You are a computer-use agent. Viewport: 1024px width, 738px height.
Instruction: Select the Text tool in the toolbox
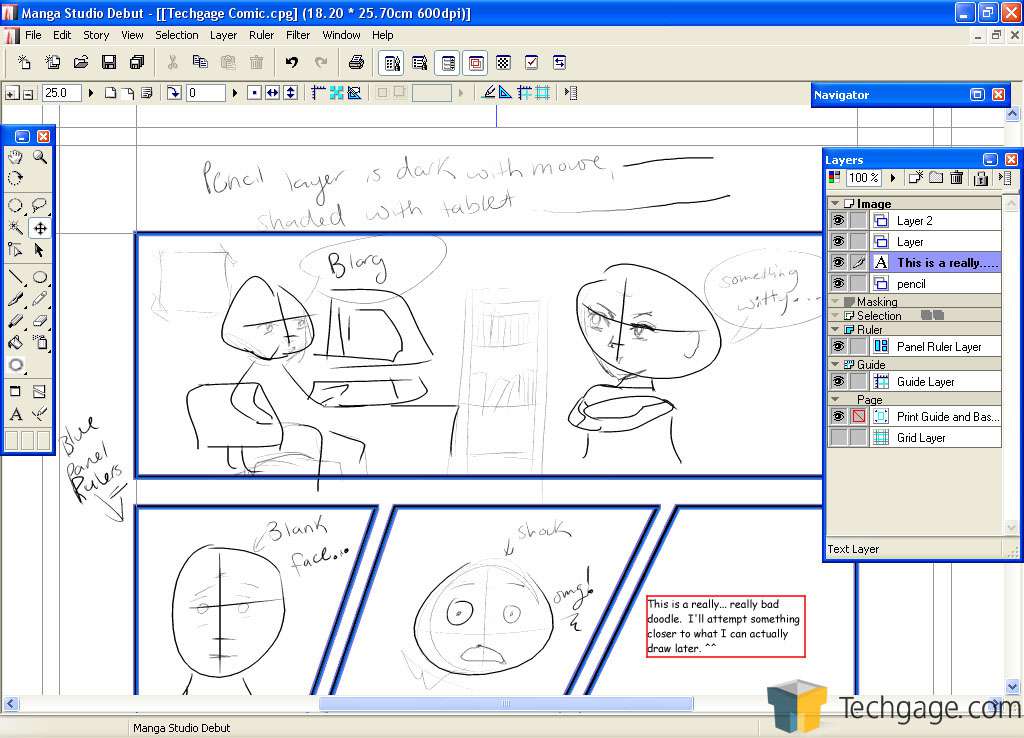15,414
